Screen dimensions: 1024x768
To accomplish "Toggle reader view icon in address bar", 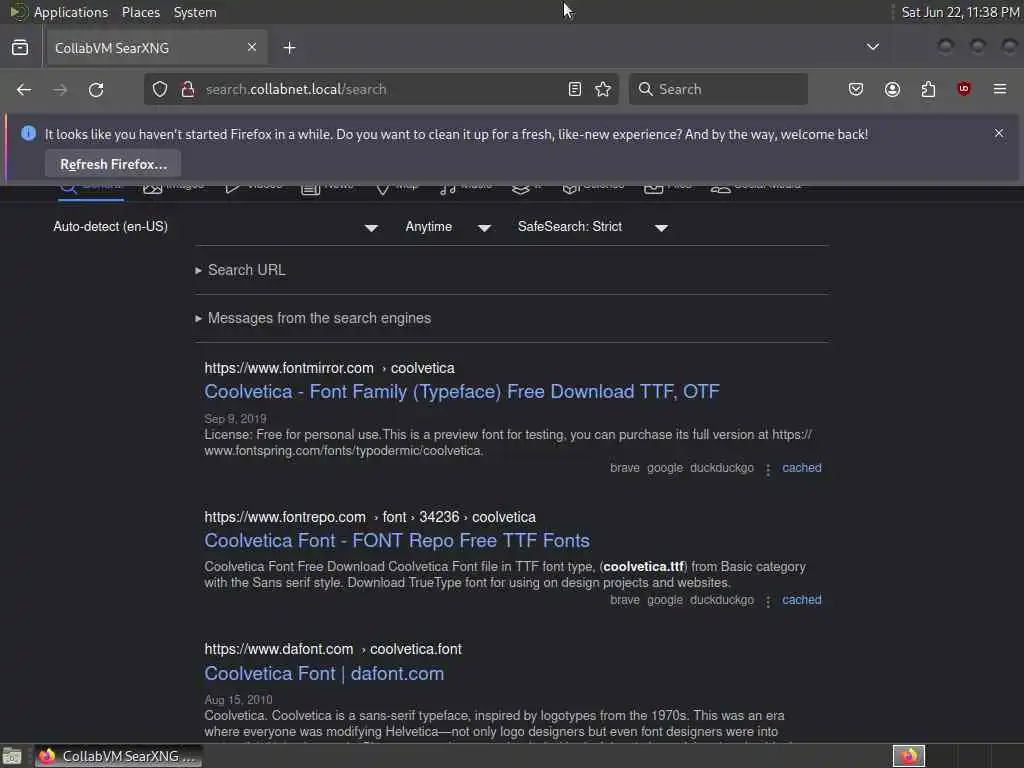I will click(x=575, y=89).
